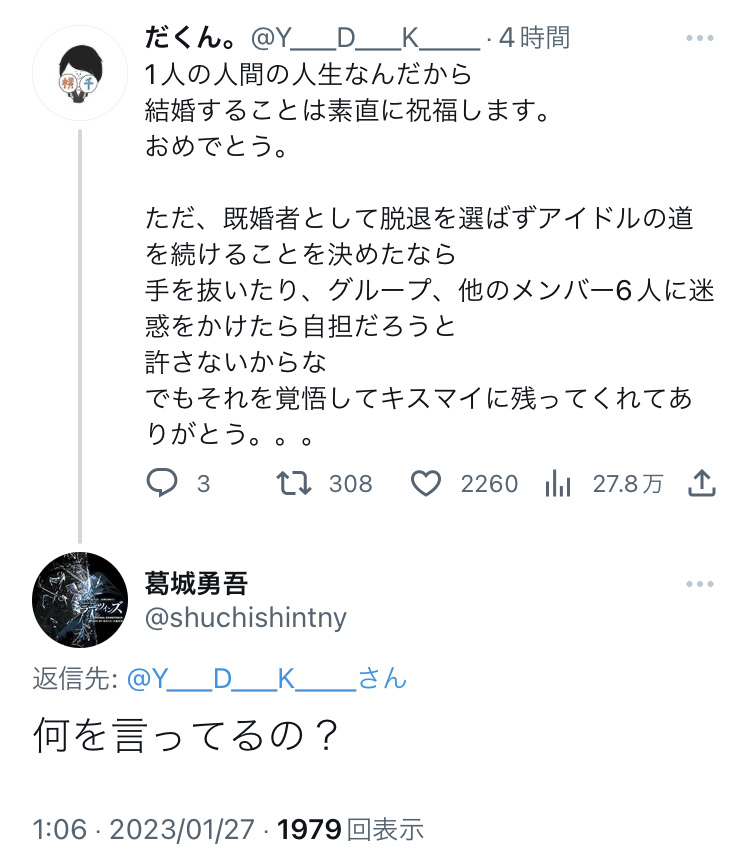Like the tweet with the heart icon
The height and width of the screenshot is (868, 750).
pyautogui.click(x=427, y=484)
